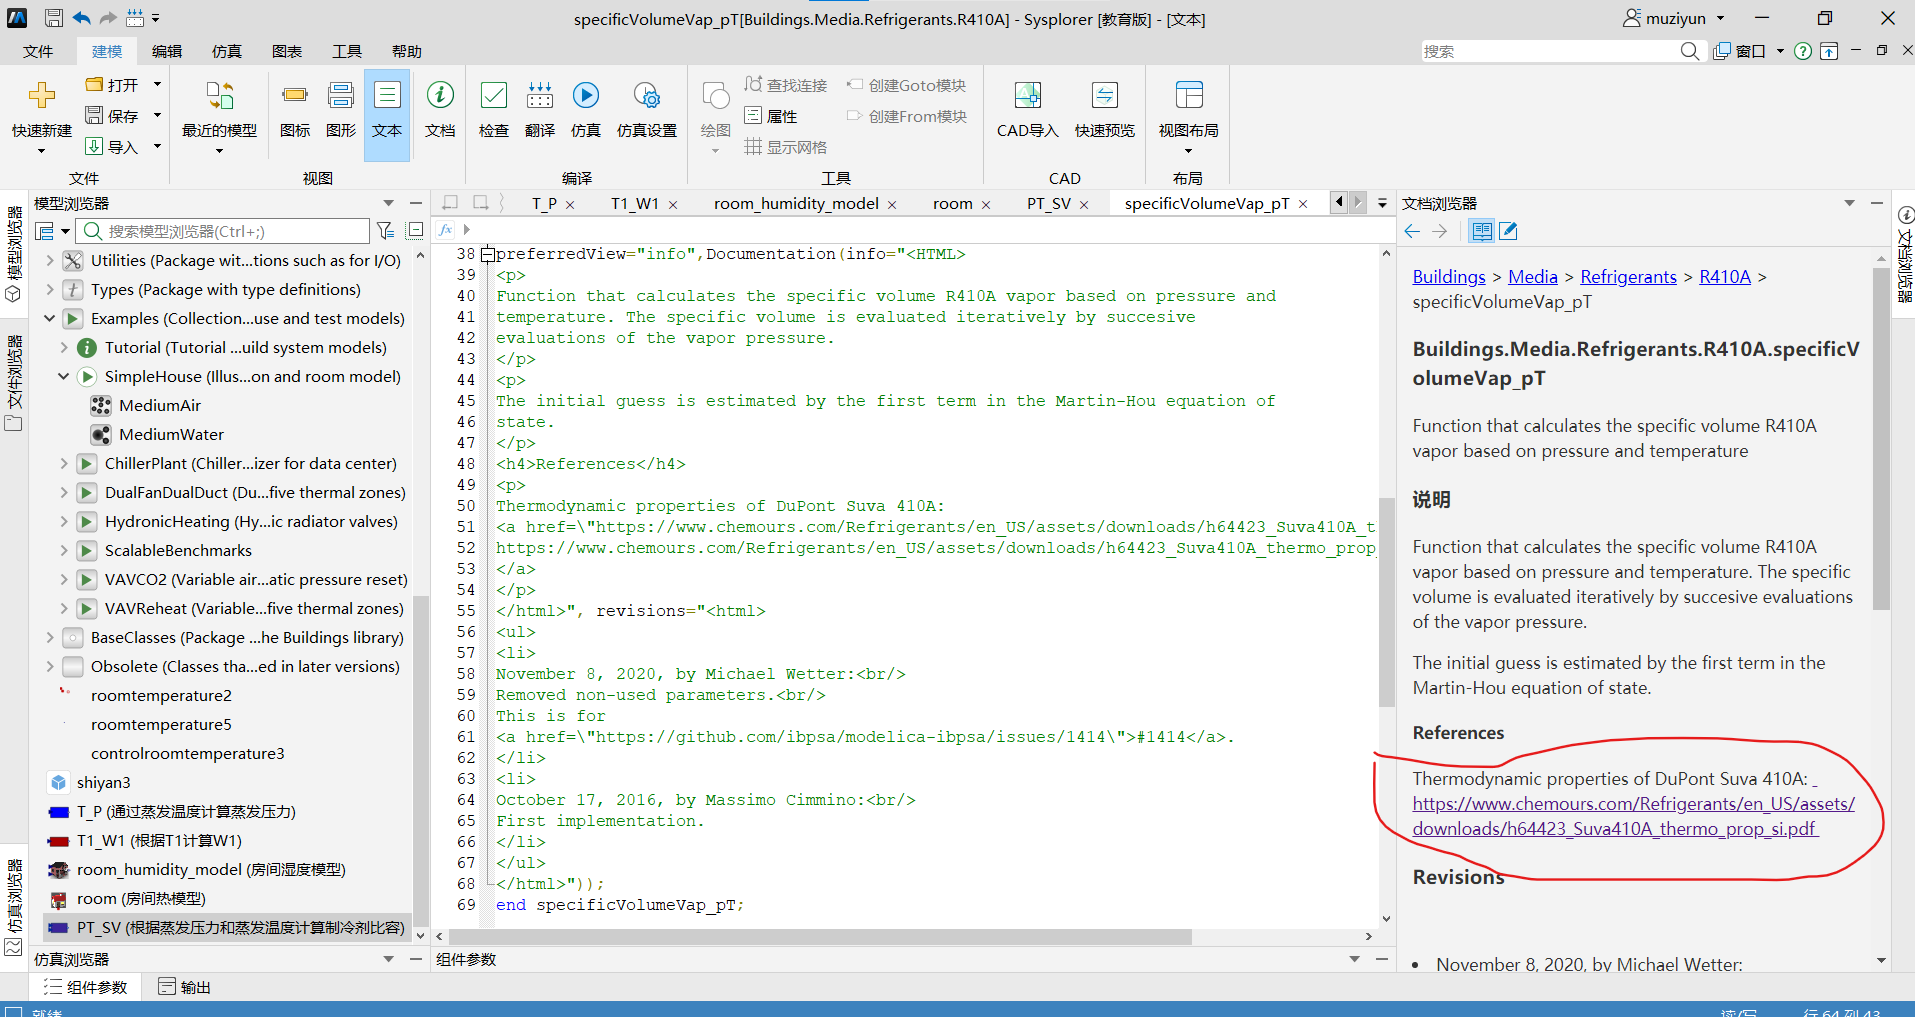Click the fx function icon
Viewport: 1915px width, 1017px height.
446,230
